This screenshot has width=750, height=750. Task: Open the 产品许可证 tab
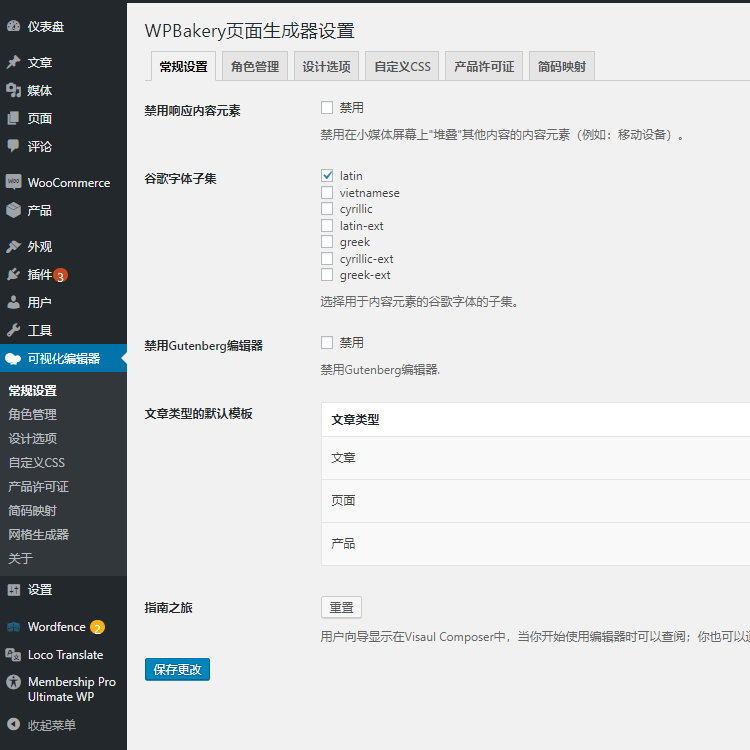pos(484,66)
